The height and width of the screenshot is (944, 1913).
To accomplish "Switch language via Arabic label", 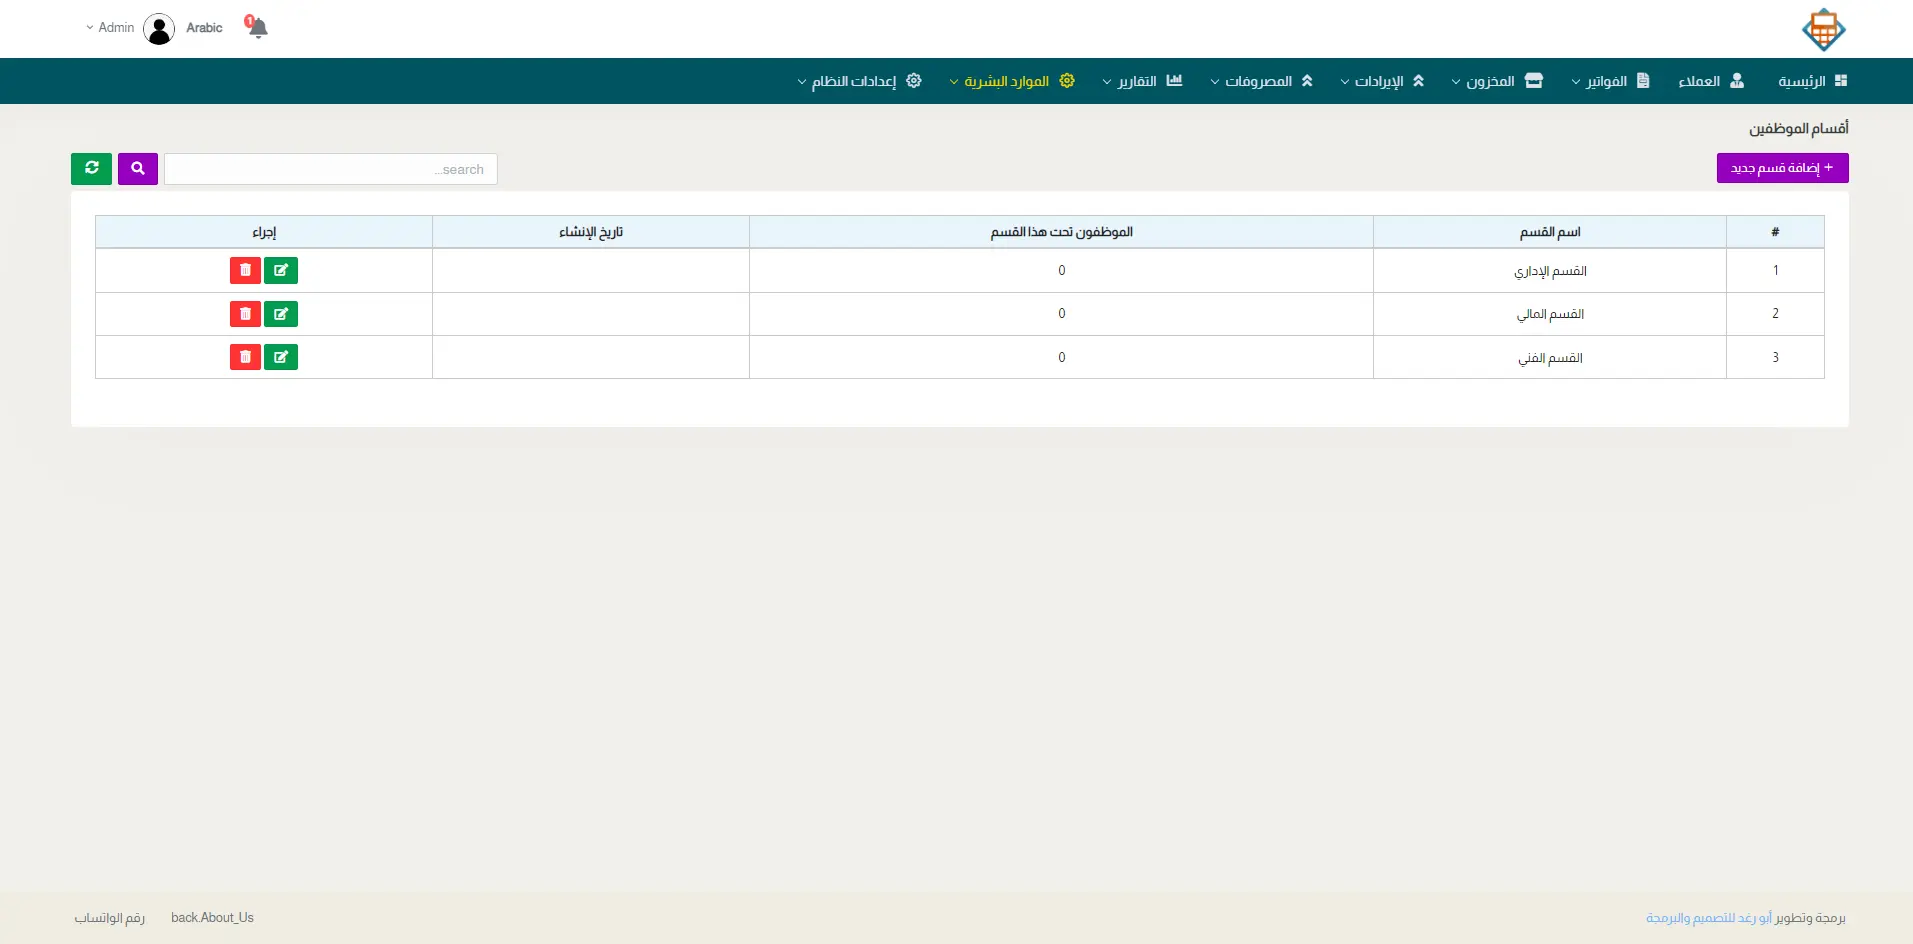I will (204, 28).
